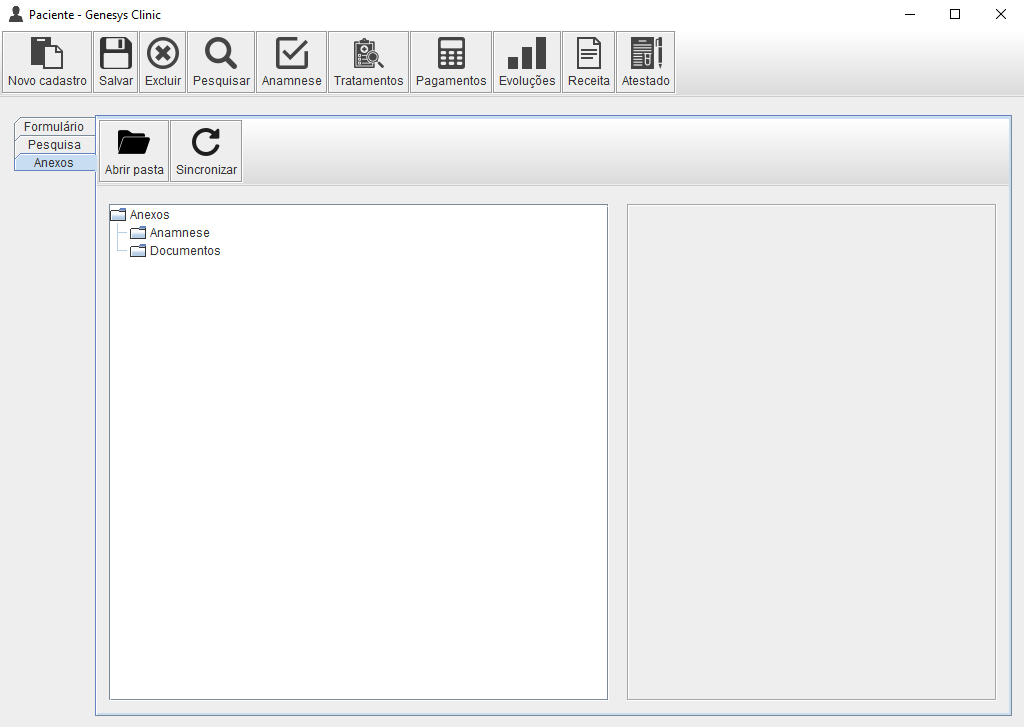Open the Atestado toolbar icon
The image size is (1024, 727).
[x=646, y=62]
